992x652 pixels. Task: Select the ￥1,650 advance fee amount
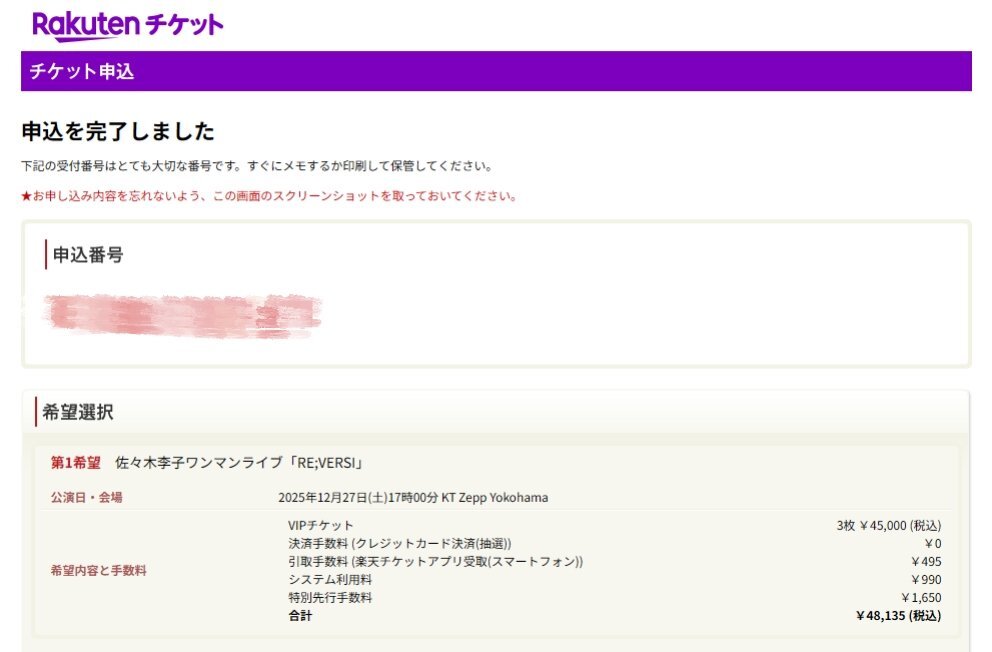point(921,598)
